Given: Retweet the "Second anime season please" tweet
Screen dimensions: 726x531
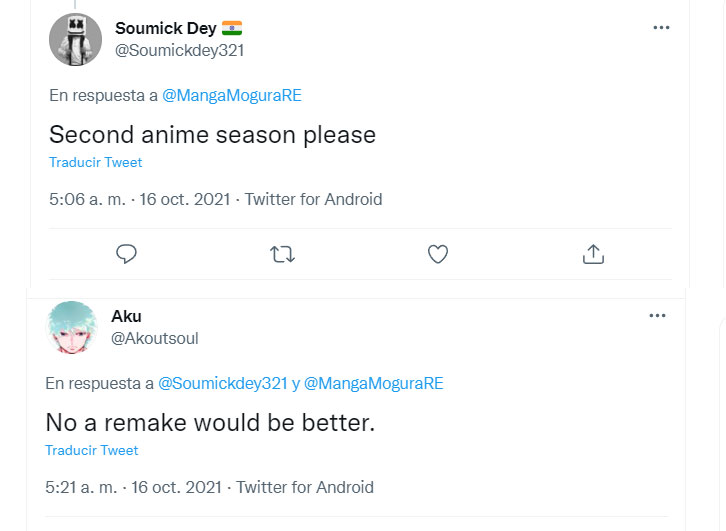Looking at the screenshot, I should [x=283, y=254].
